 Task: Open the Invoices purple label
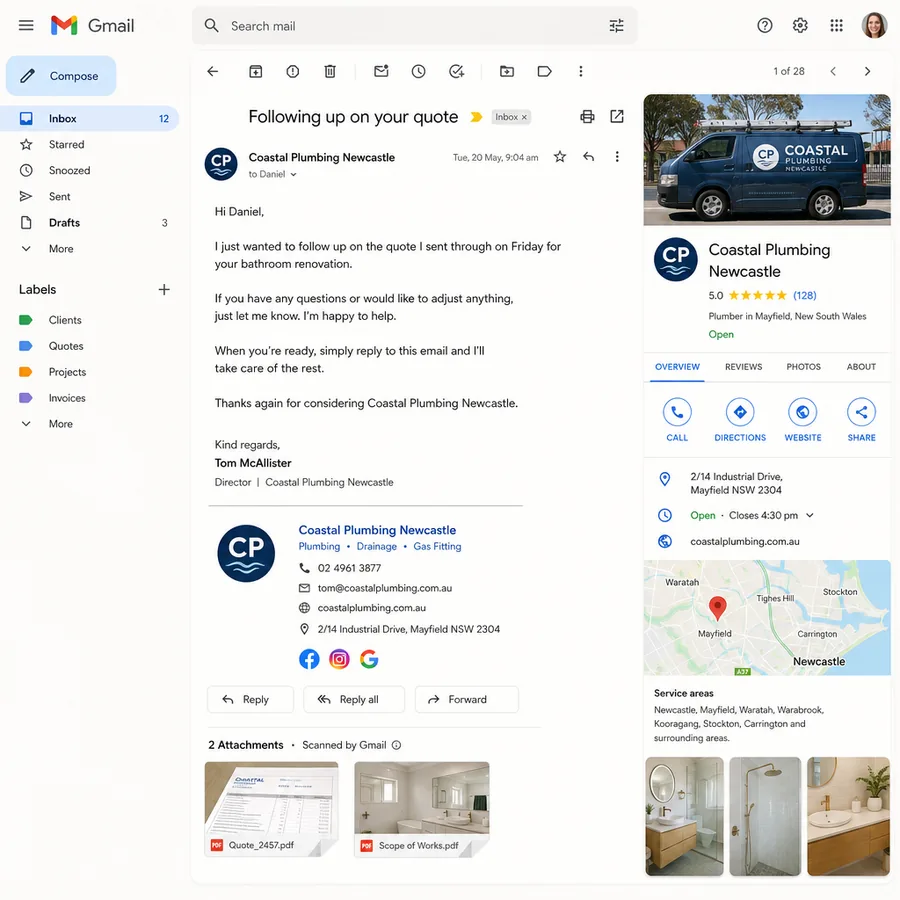coord(67,398)
